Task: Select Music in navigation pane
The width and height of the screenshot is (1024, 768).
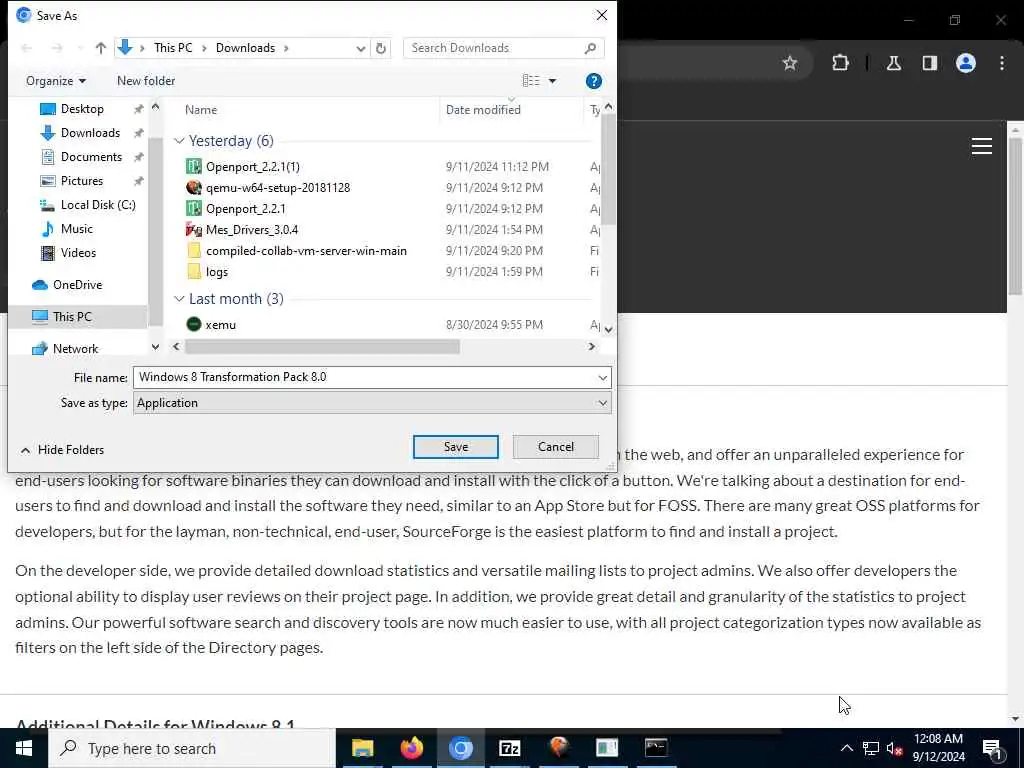Action: point(76,229)
